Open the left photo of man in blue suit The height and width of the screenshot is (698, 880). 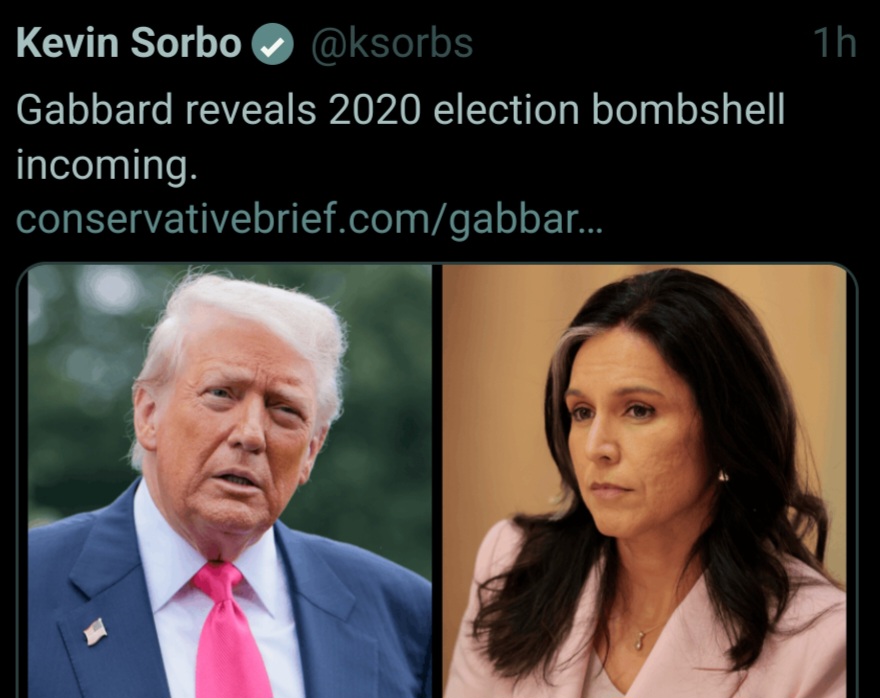(230, 481)
